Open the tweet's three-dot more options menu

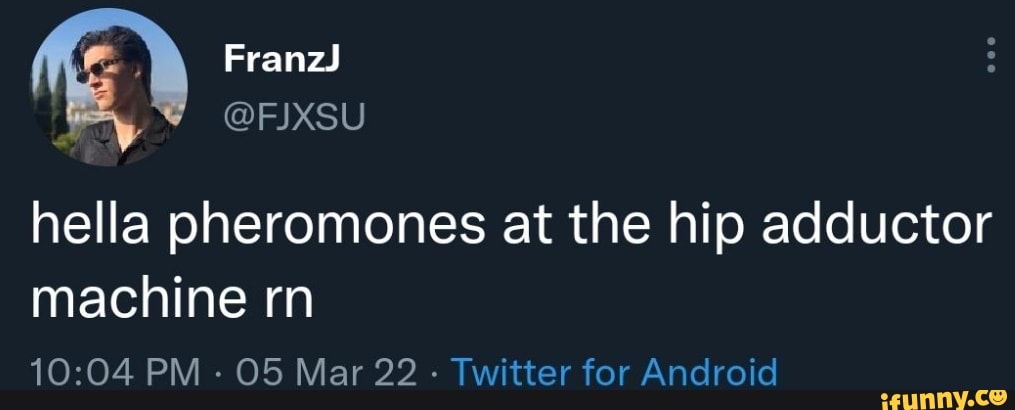(991, 56)
